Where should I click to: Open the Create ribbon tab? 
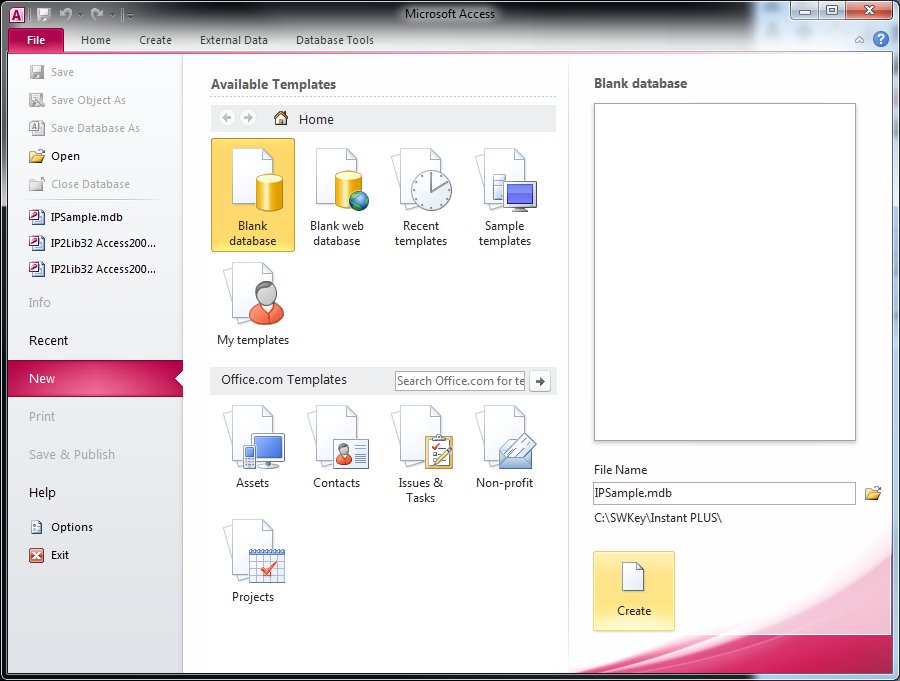click(x=155, y=40)
